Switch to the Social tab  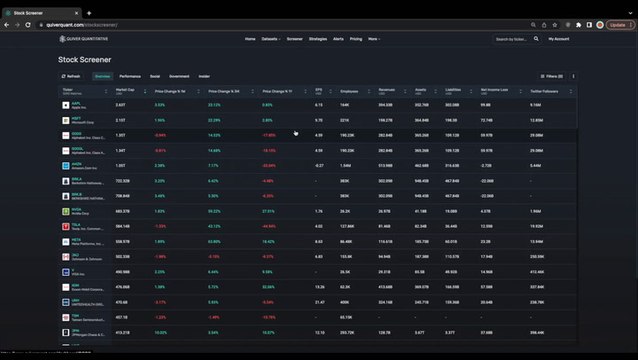[x=155, y=76]
